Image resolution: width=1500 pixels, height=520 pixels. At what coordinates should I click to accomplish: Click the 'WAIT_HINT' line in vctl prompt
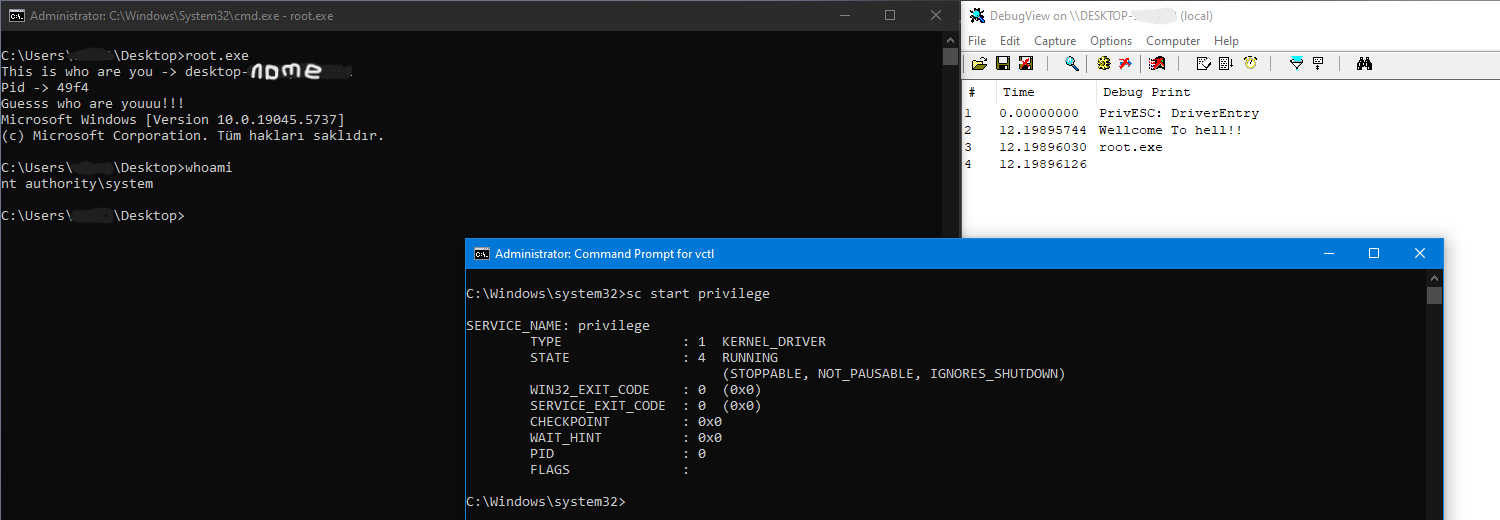[x=626, y=438]
